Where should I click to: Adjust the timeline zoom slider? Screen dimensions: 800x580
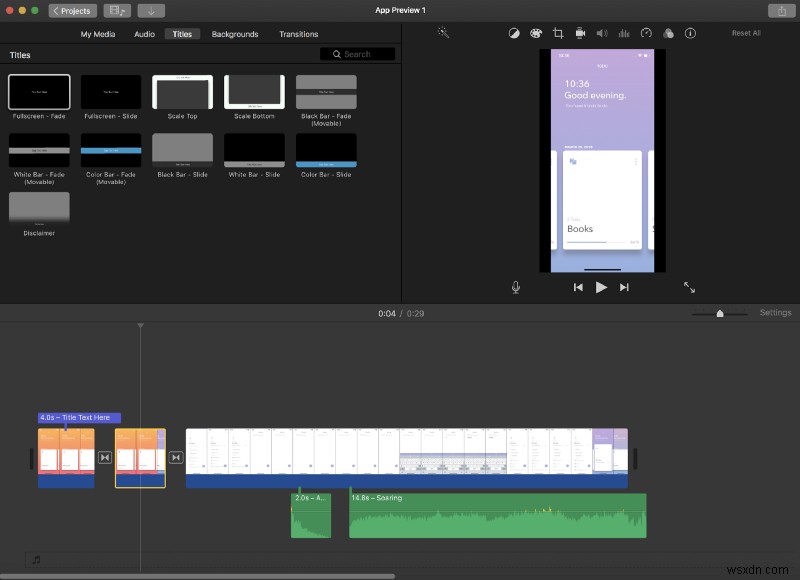pyautogui.click(x=720, y=312)
